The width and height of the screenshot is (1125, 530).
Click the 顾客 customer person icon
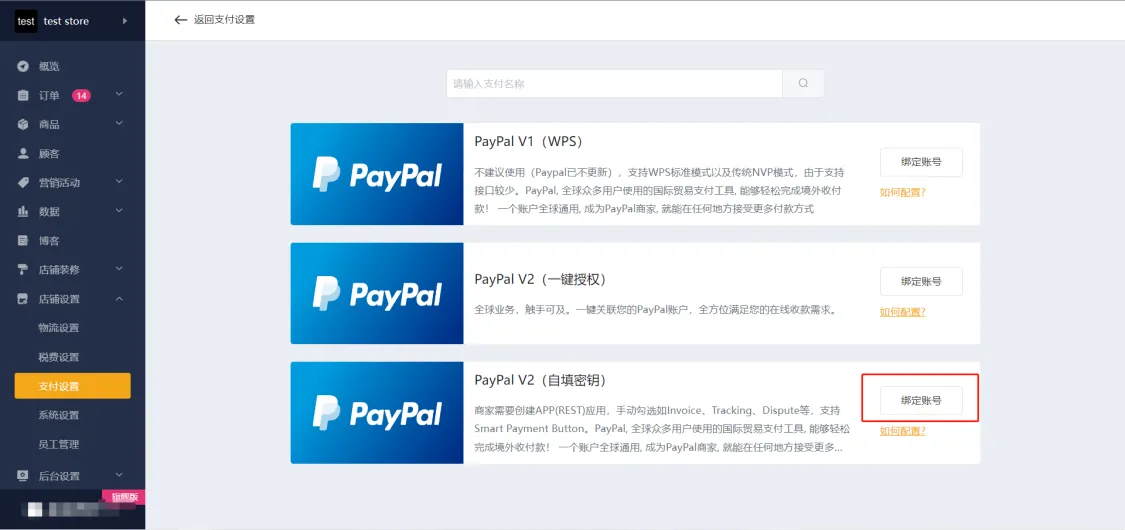point(23,153)
